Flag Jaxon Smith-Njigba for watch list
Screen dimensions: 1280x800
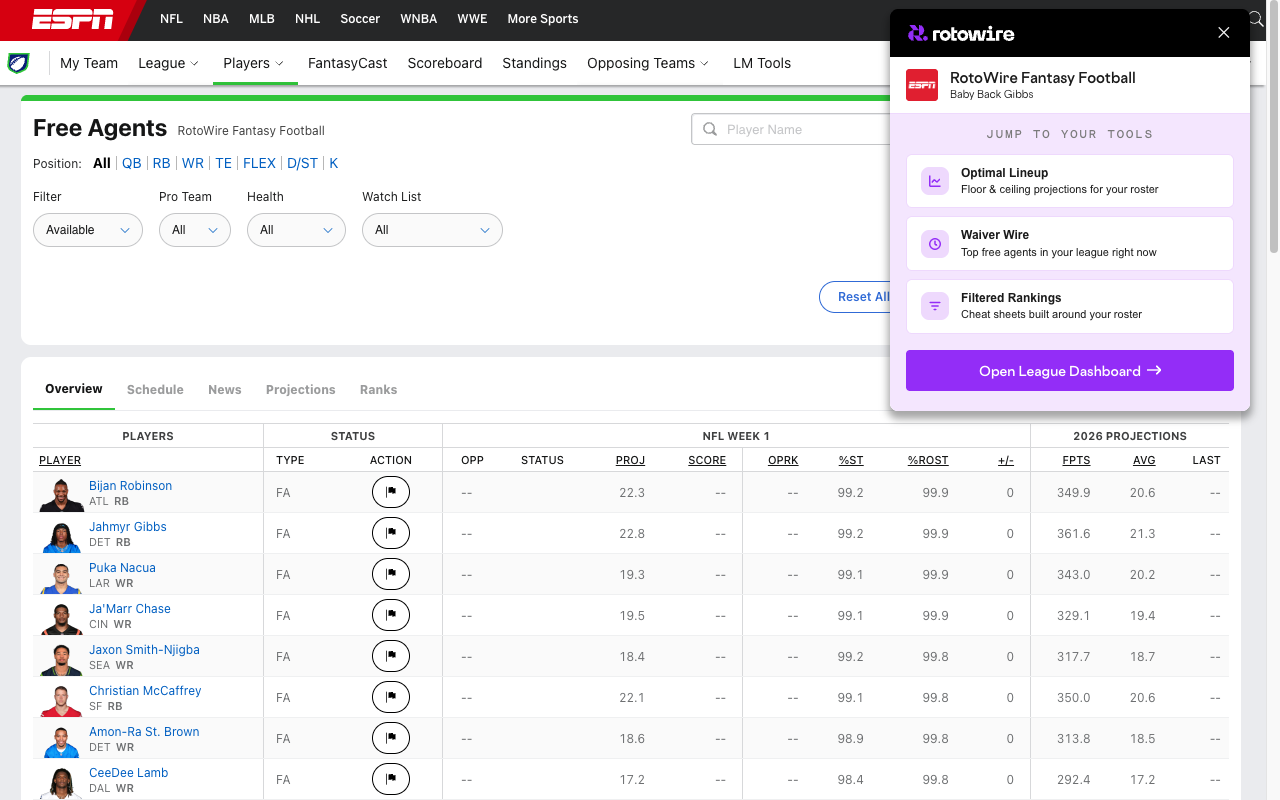(x=391, y=656)
